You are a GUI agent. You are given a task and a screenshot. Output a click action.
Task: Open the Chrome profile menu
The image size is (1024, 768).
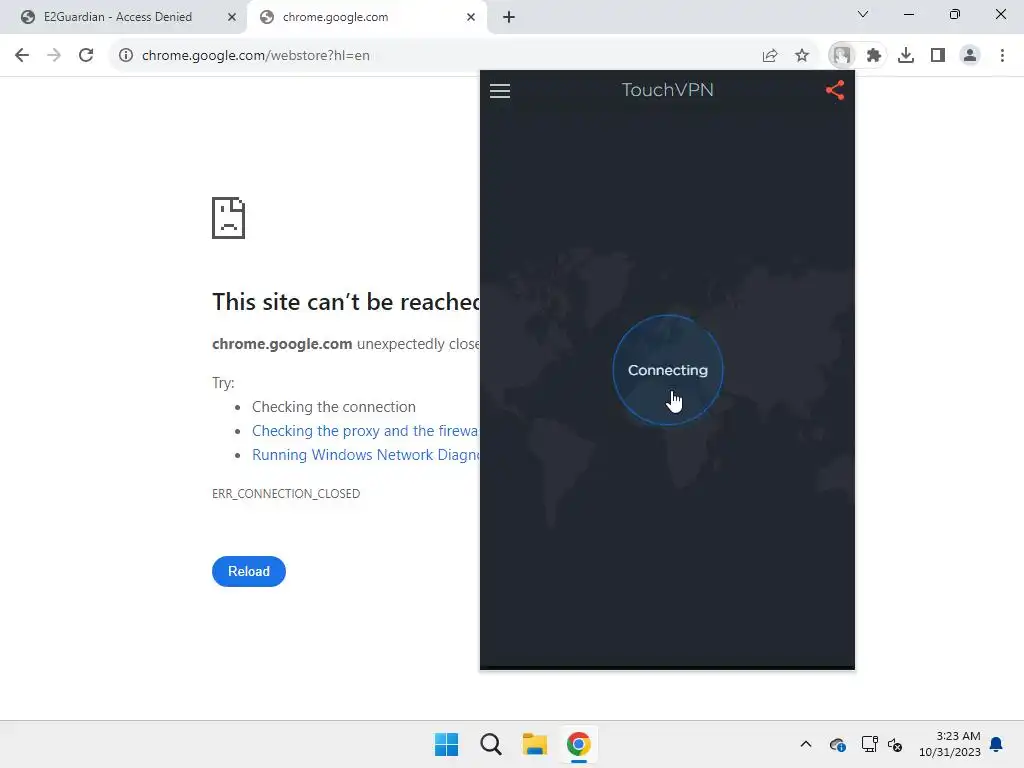pyautogui.click(x=970, y=56)
